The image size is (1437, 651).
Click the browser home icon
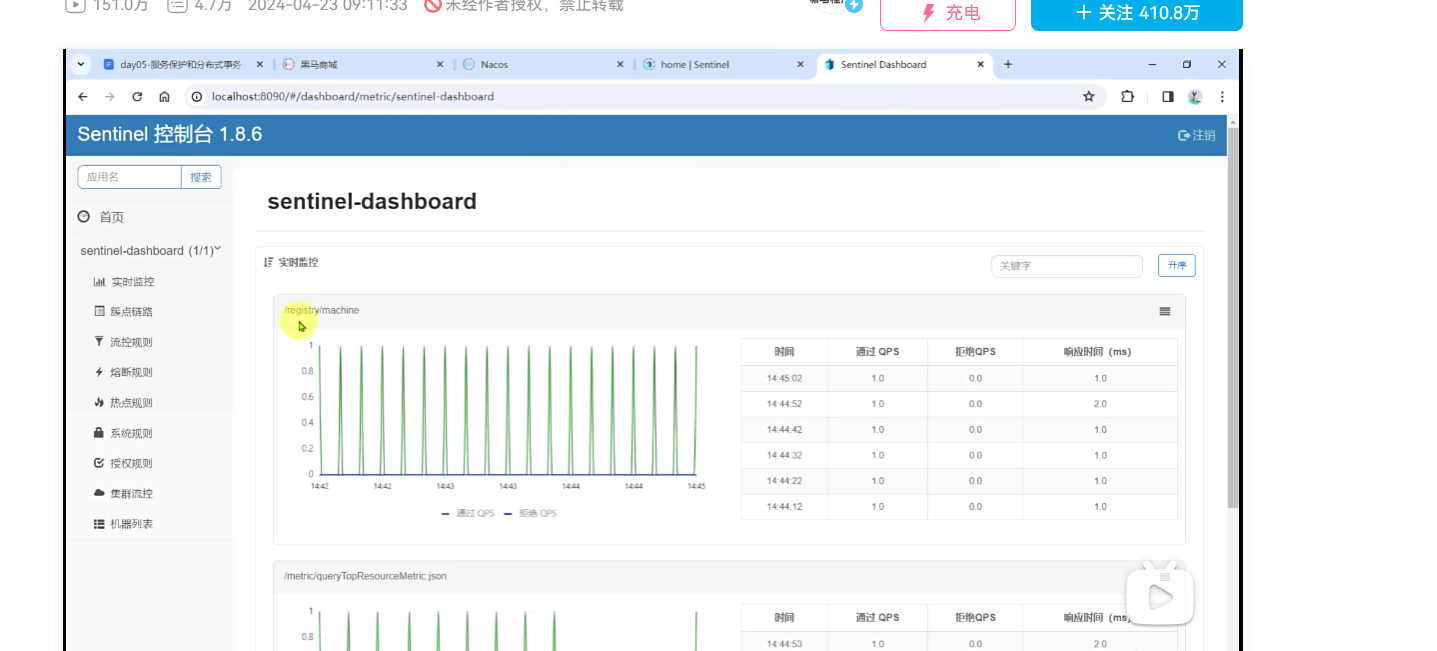point(164,97)
